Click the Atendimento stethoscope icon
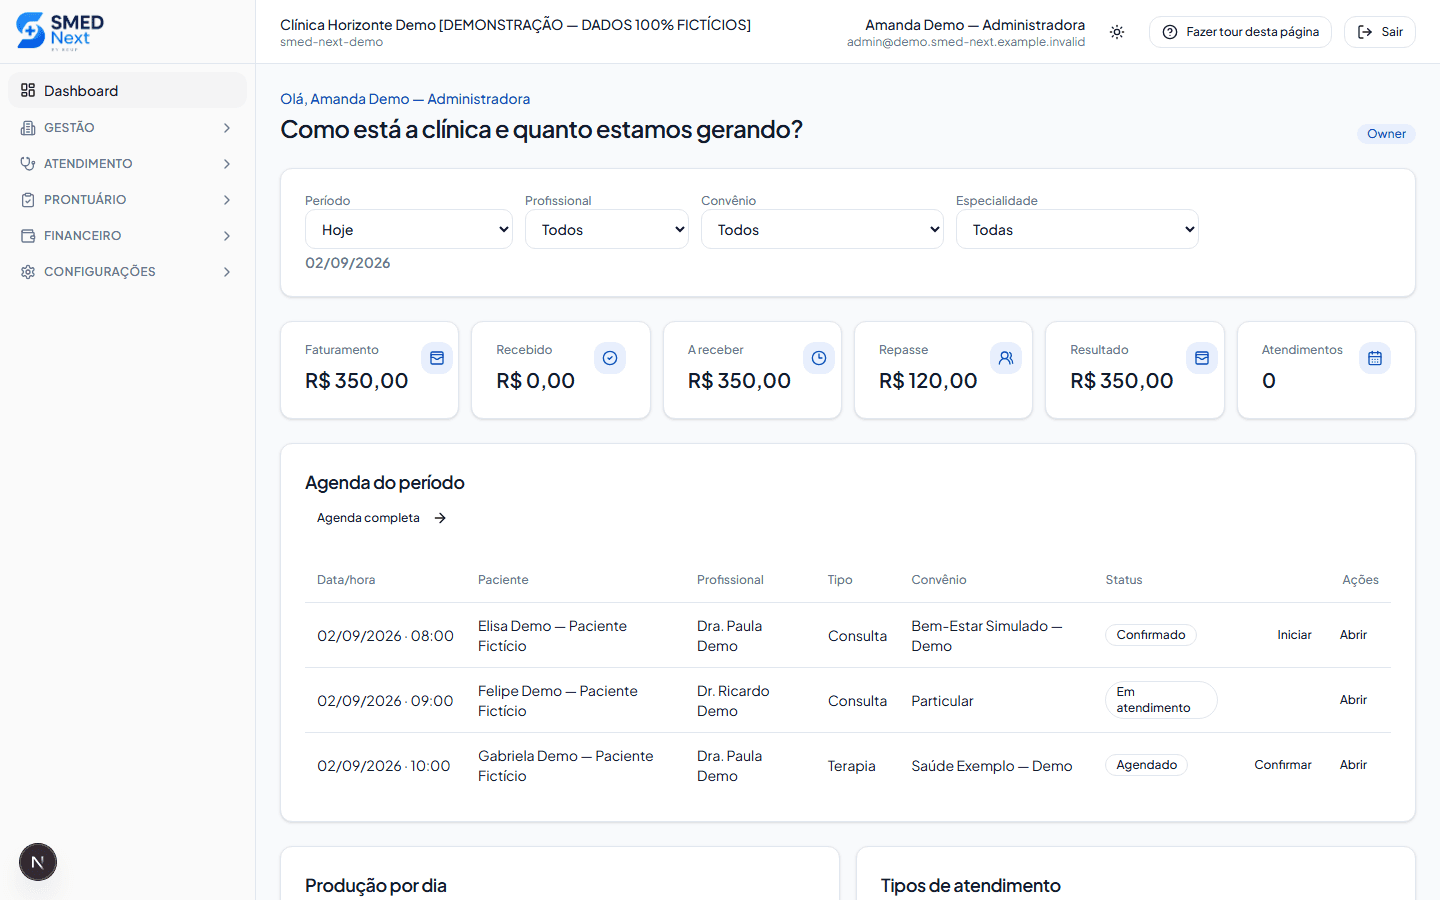This screenshot has width=1440, height=900. (28, 164)
